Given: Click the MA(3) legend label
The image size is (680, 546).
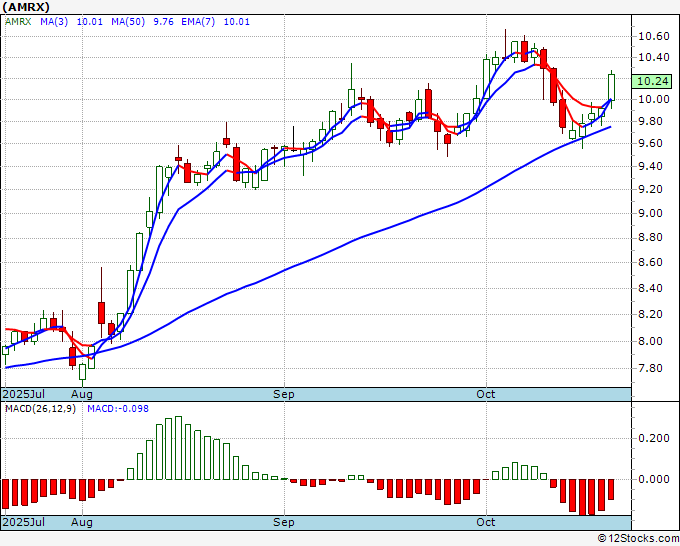Looking at the screenshot, I should point(54,22).
